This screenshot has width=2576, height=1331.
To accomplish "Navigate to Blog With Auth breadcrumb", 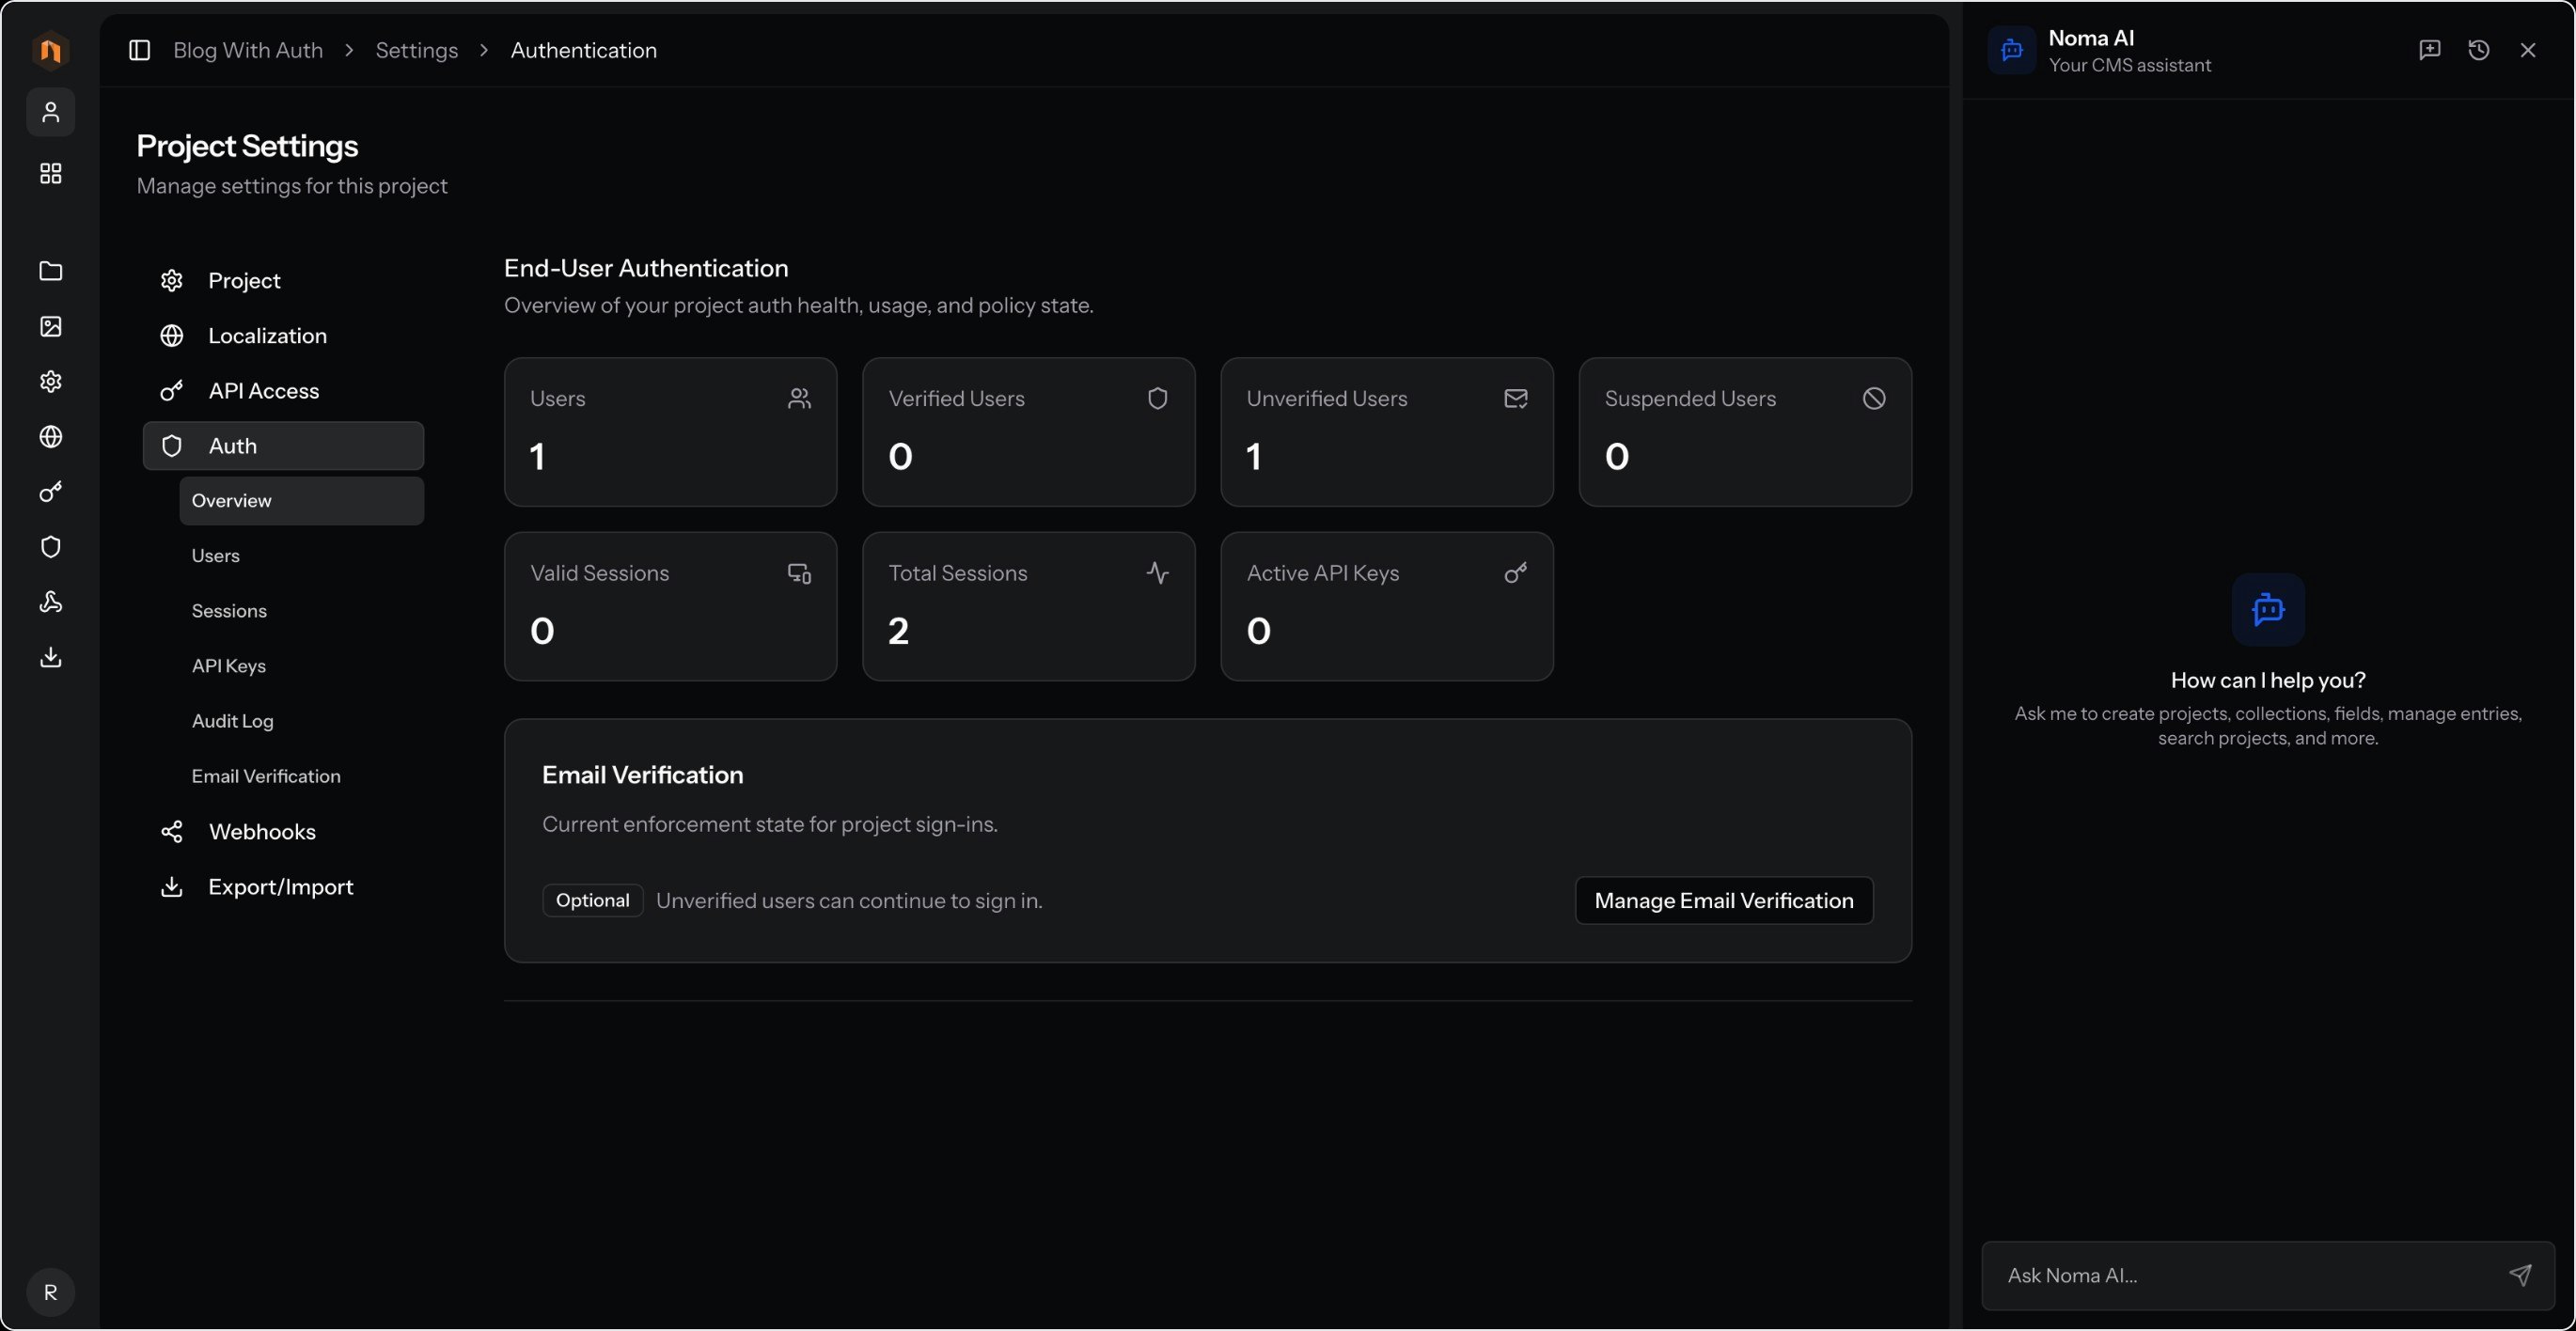I will [x=248, y=50].
